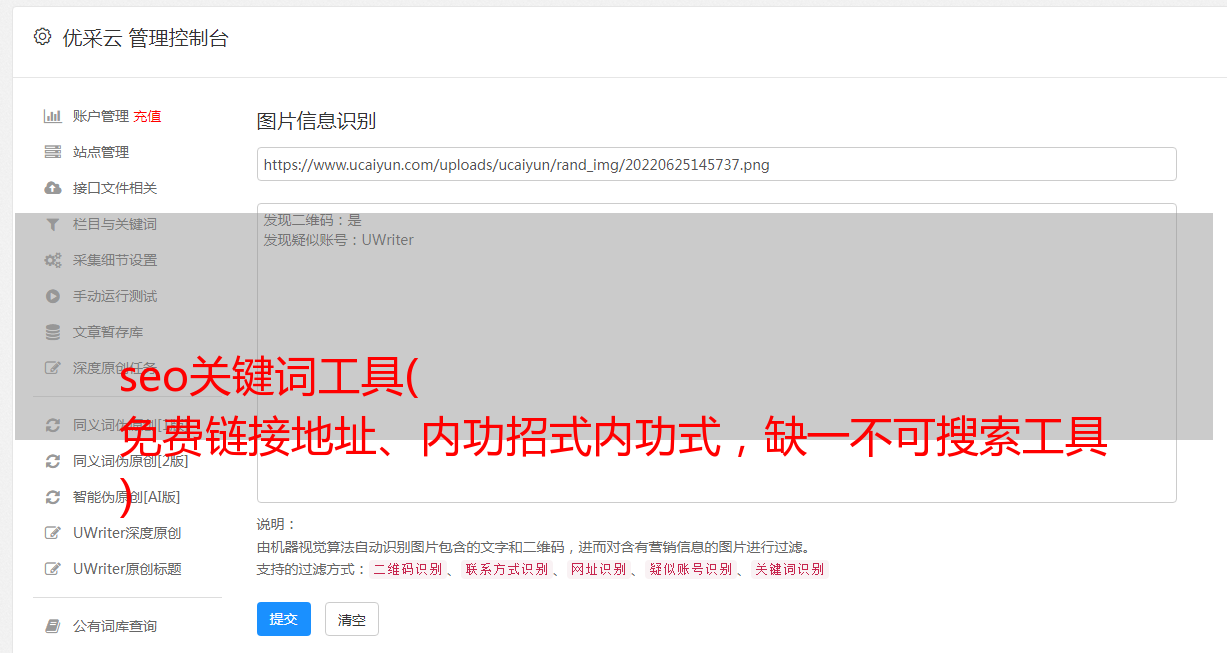1227x653 pixels.
Task: Select 手动运行测试 in the sidebar
Action: (115, 296)
